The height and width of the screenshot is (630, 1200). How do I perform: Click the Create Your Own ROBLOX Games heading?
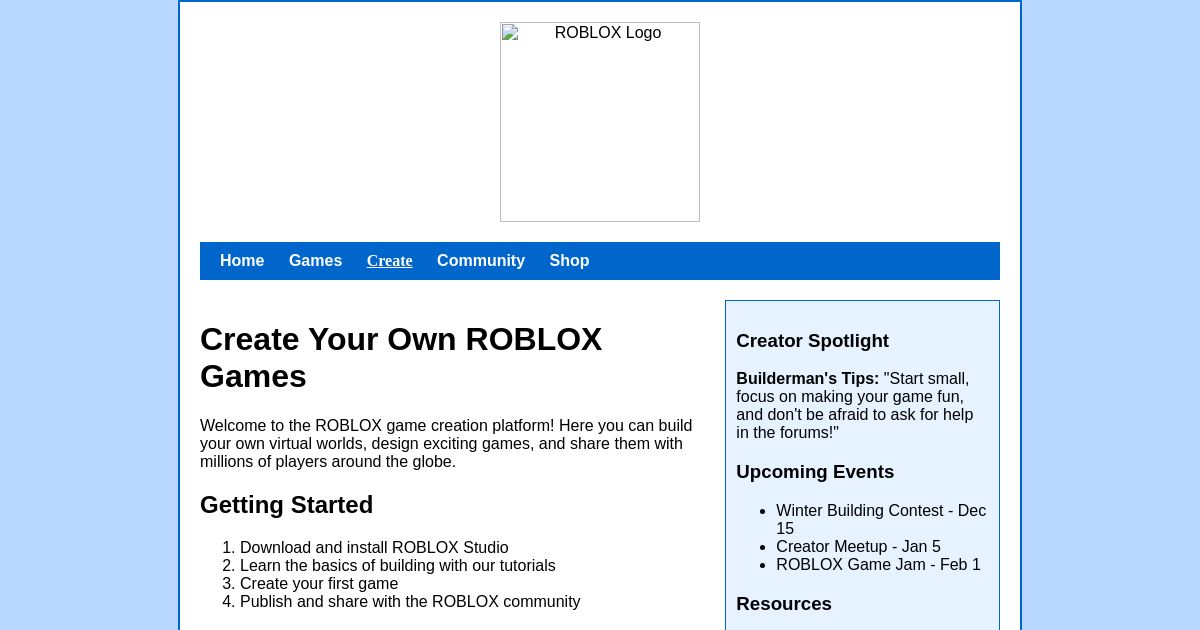point(401,357)
